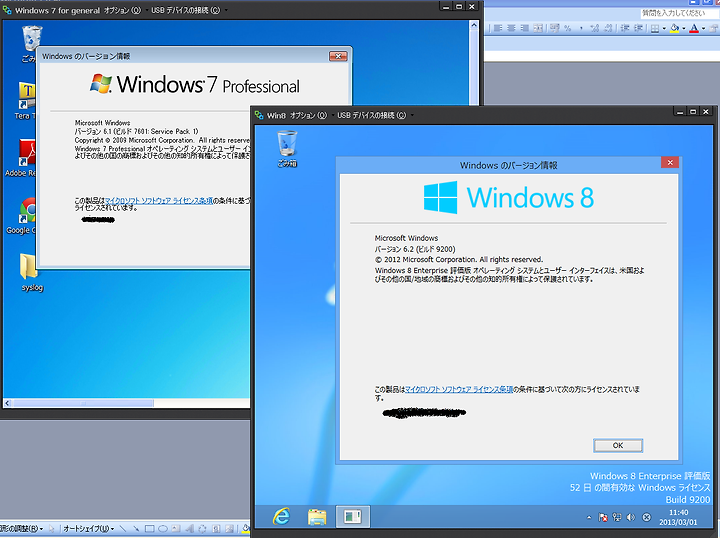Click left scroll arrow in Windows 7 VM window

click(x=7, y=404)
